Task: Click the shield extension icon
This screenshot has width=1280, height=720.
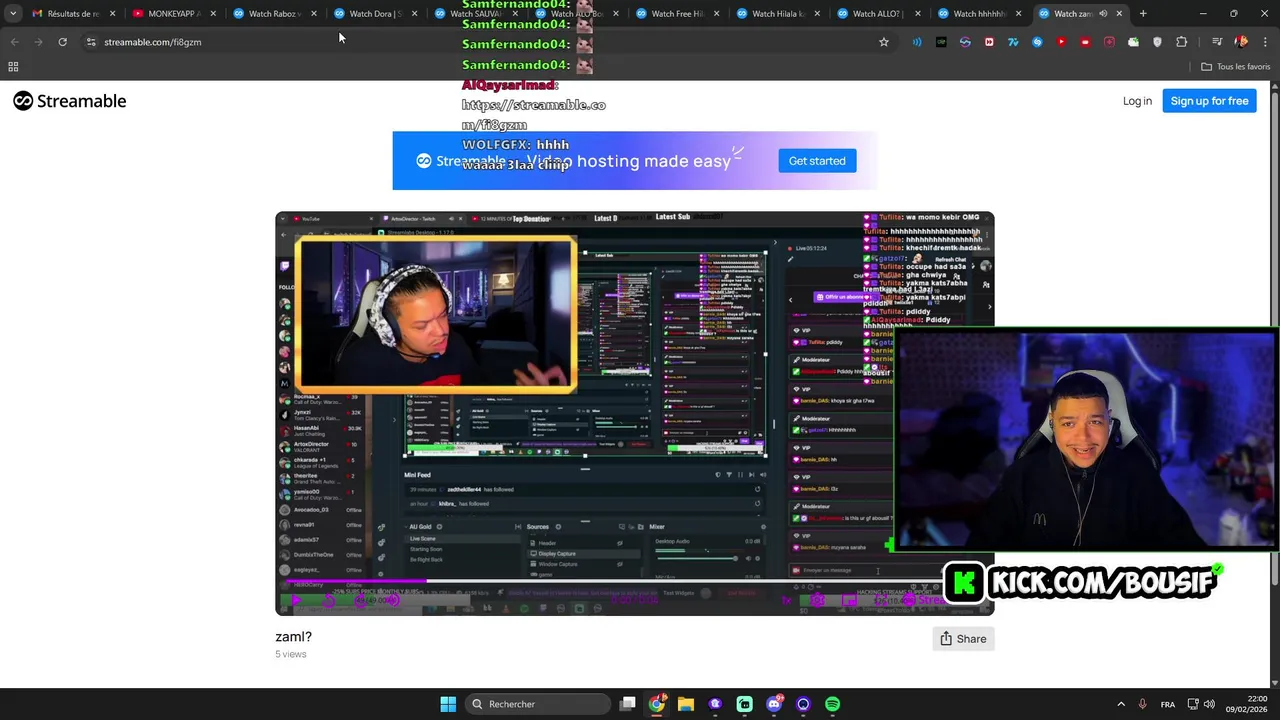Action: point(1157,42)
